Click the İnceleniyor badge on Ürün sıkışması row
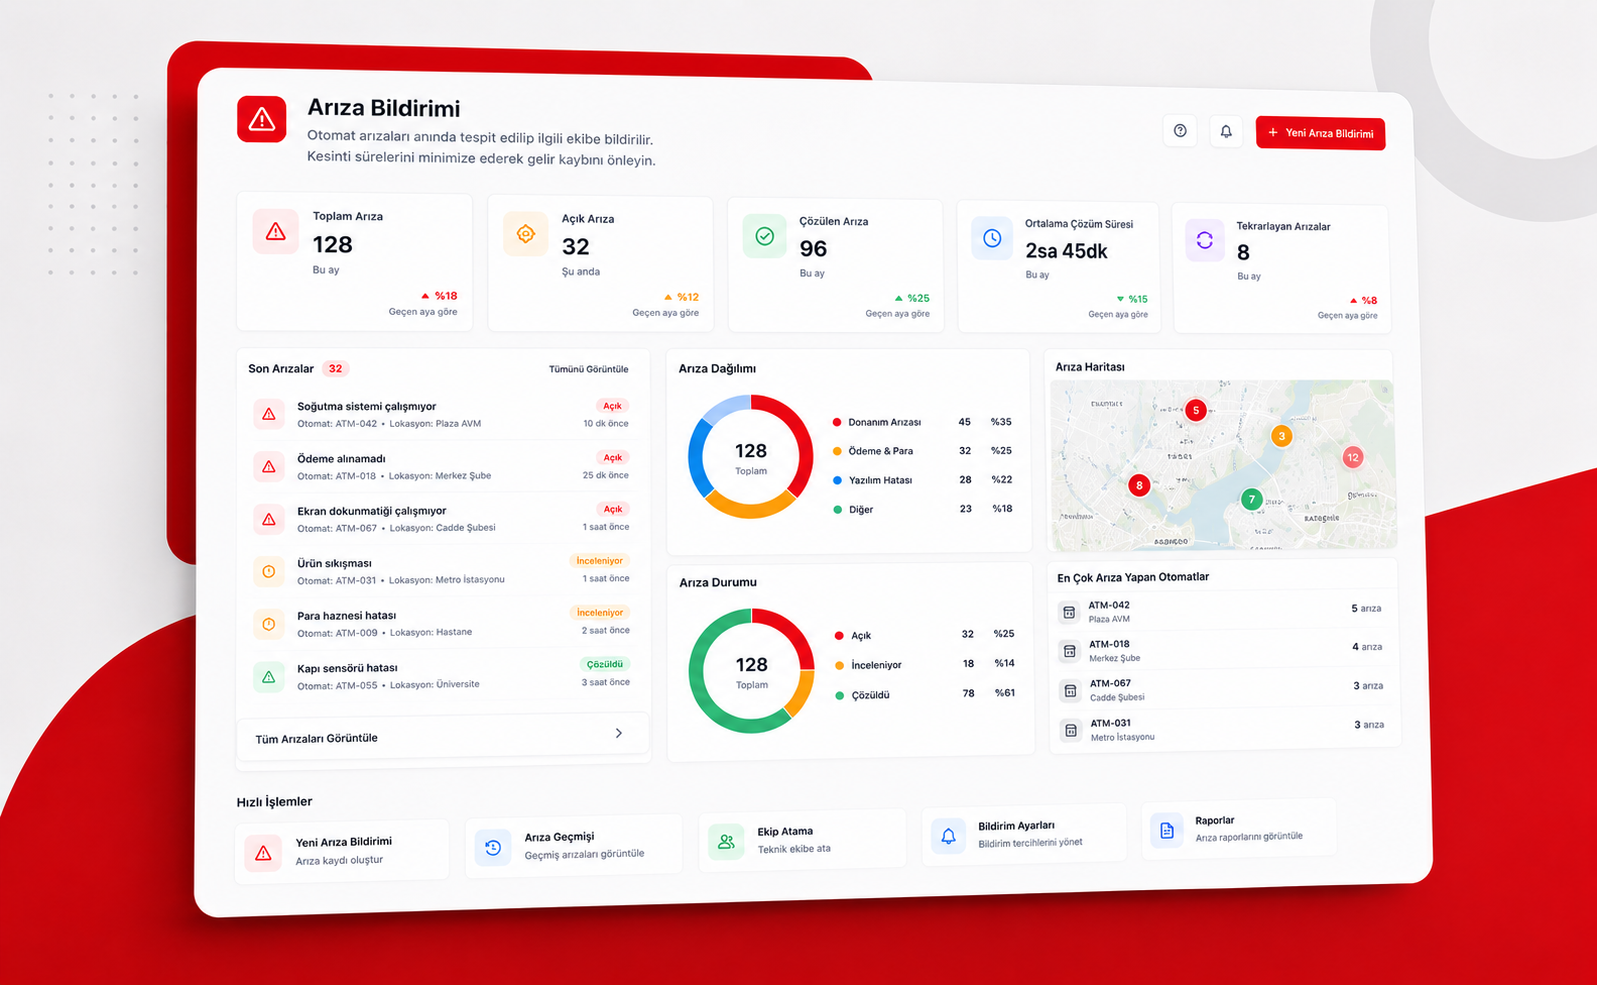Viewport: 1597px width, 985px height. [600, 561]
